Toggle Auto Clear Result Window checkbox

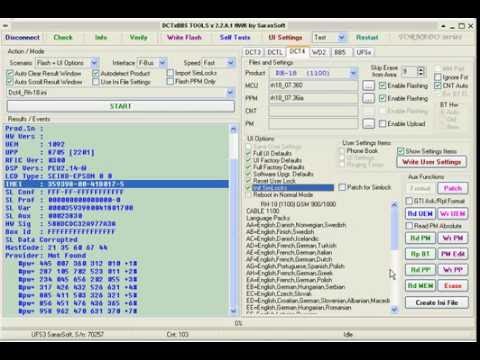pos(10,73)
